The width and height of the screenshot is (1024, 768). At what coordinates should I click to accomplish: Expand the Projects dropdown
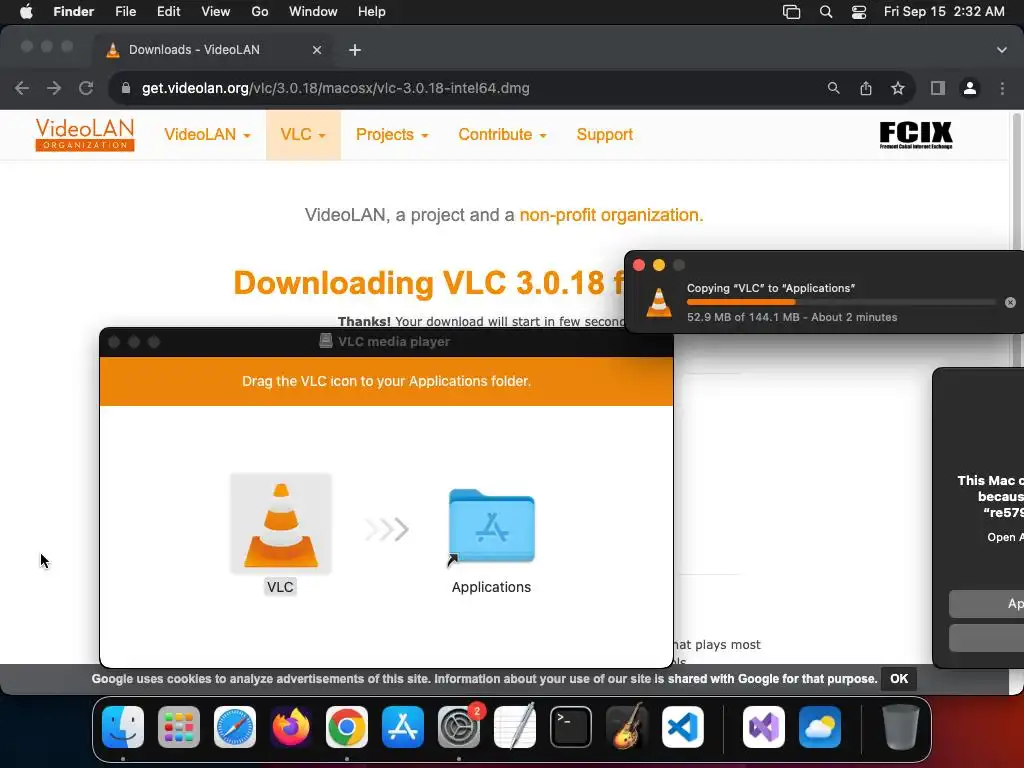pos(392,135)
